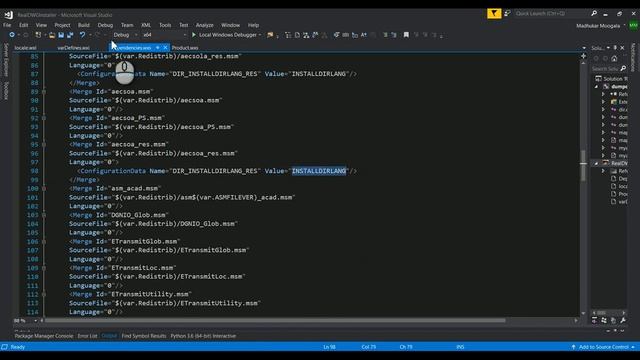Screen dimensions: 640x360
Task: Close the Solution Explorer panel
Action: 622,48
